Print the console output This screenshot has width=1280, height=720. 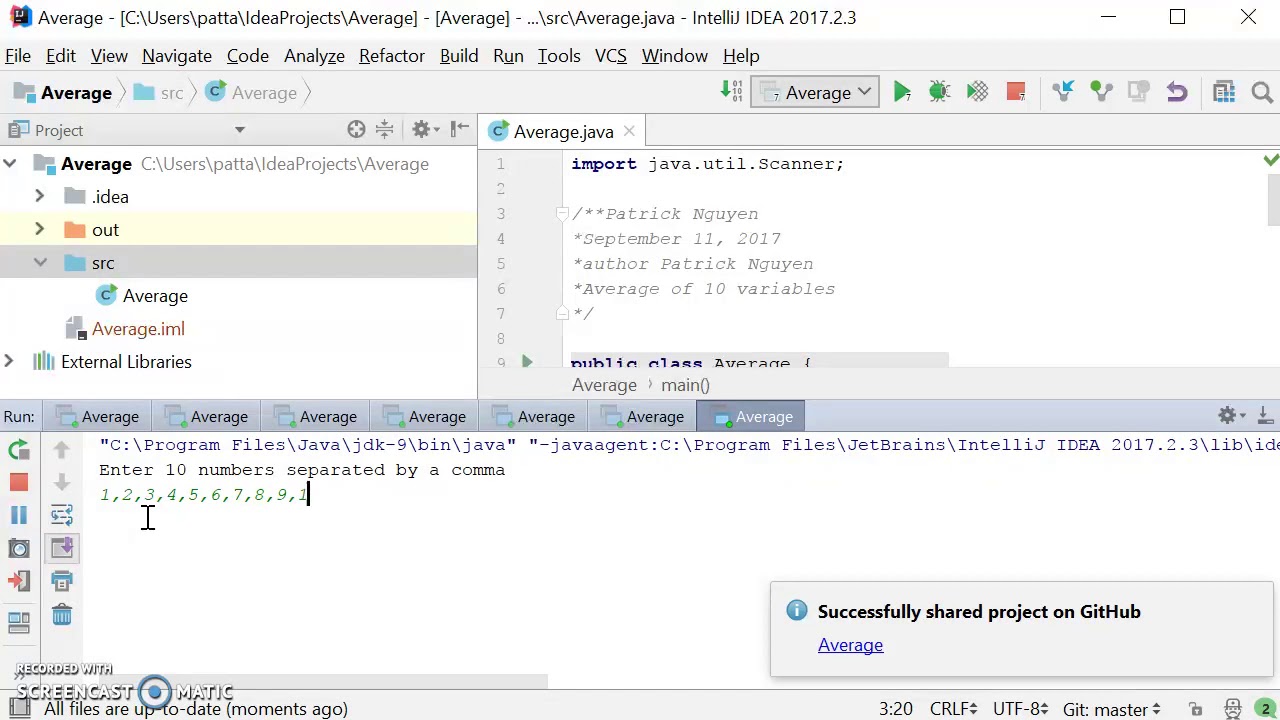pos(62,581)
